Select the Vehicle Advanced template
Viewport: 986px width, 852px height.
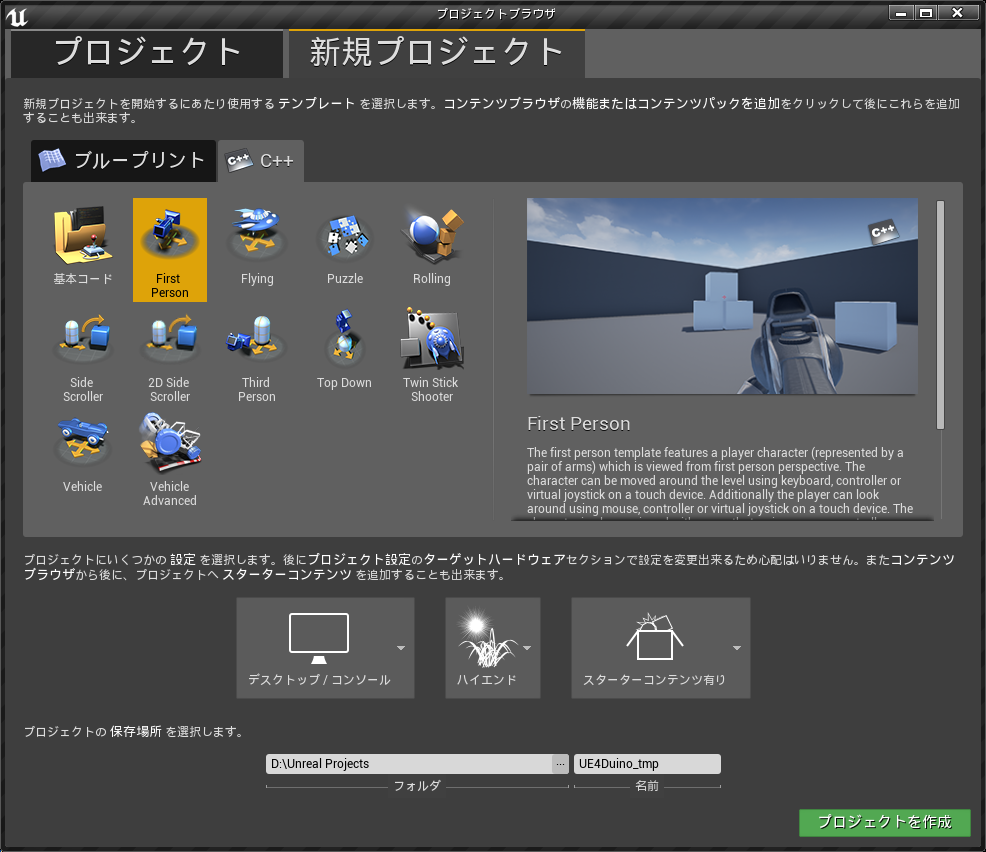pyautogui.click(x=170, y=458)
